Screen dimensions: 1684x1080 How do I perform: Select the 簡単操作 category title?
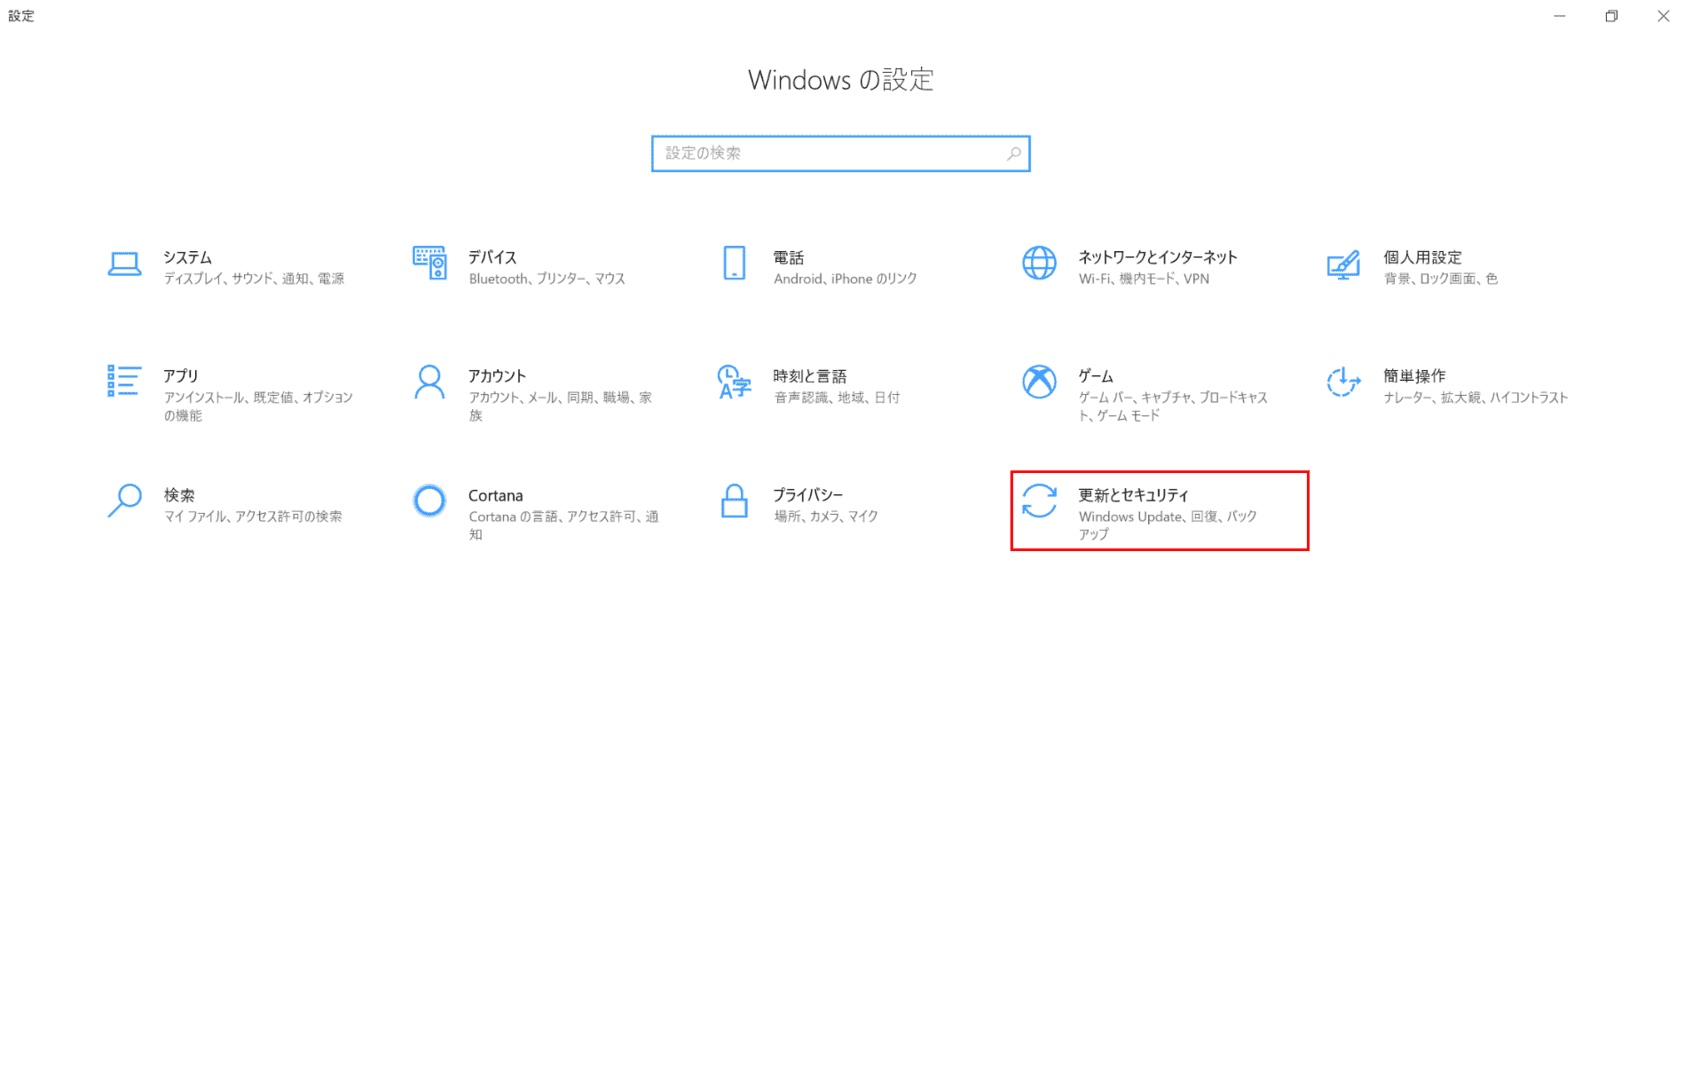click(1415, 376)
